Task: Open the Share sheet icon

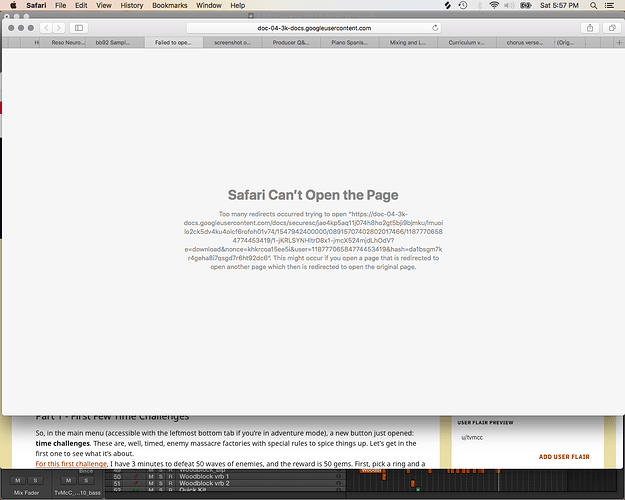Action: click(590, 28)
